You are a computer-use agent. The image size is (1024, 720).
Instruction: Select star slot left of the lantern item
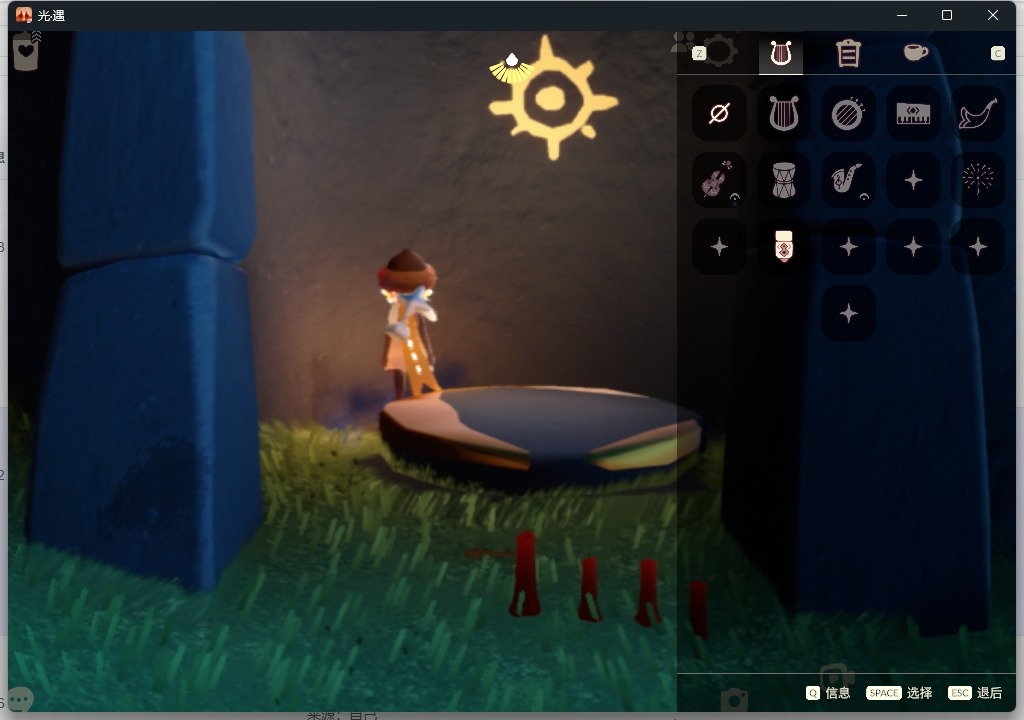719,246
